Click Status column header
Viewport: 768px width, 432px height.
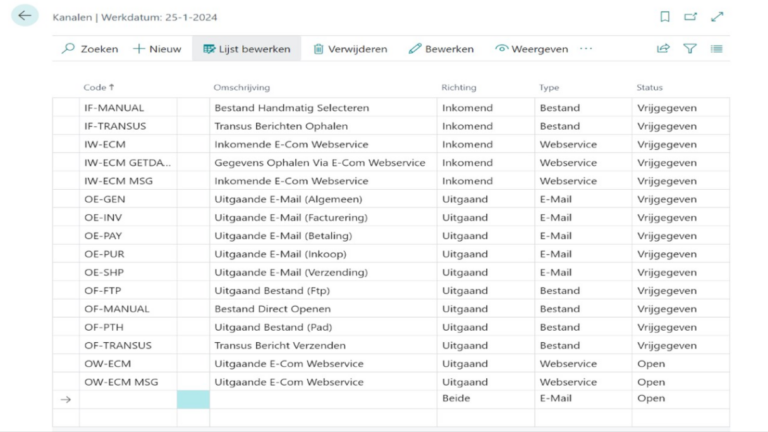tap(649, 87)
